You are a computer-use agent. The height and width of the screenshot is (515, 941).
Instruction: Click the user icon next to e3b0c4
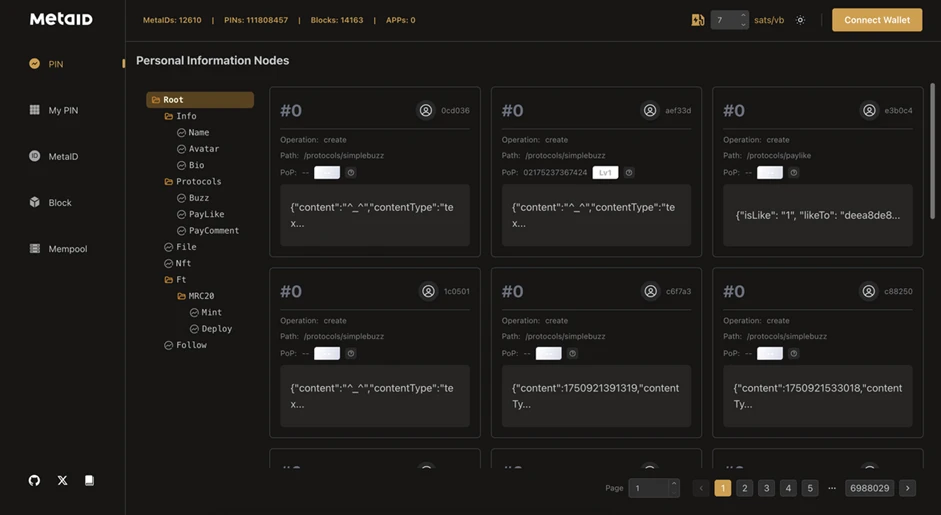(869, 111)
